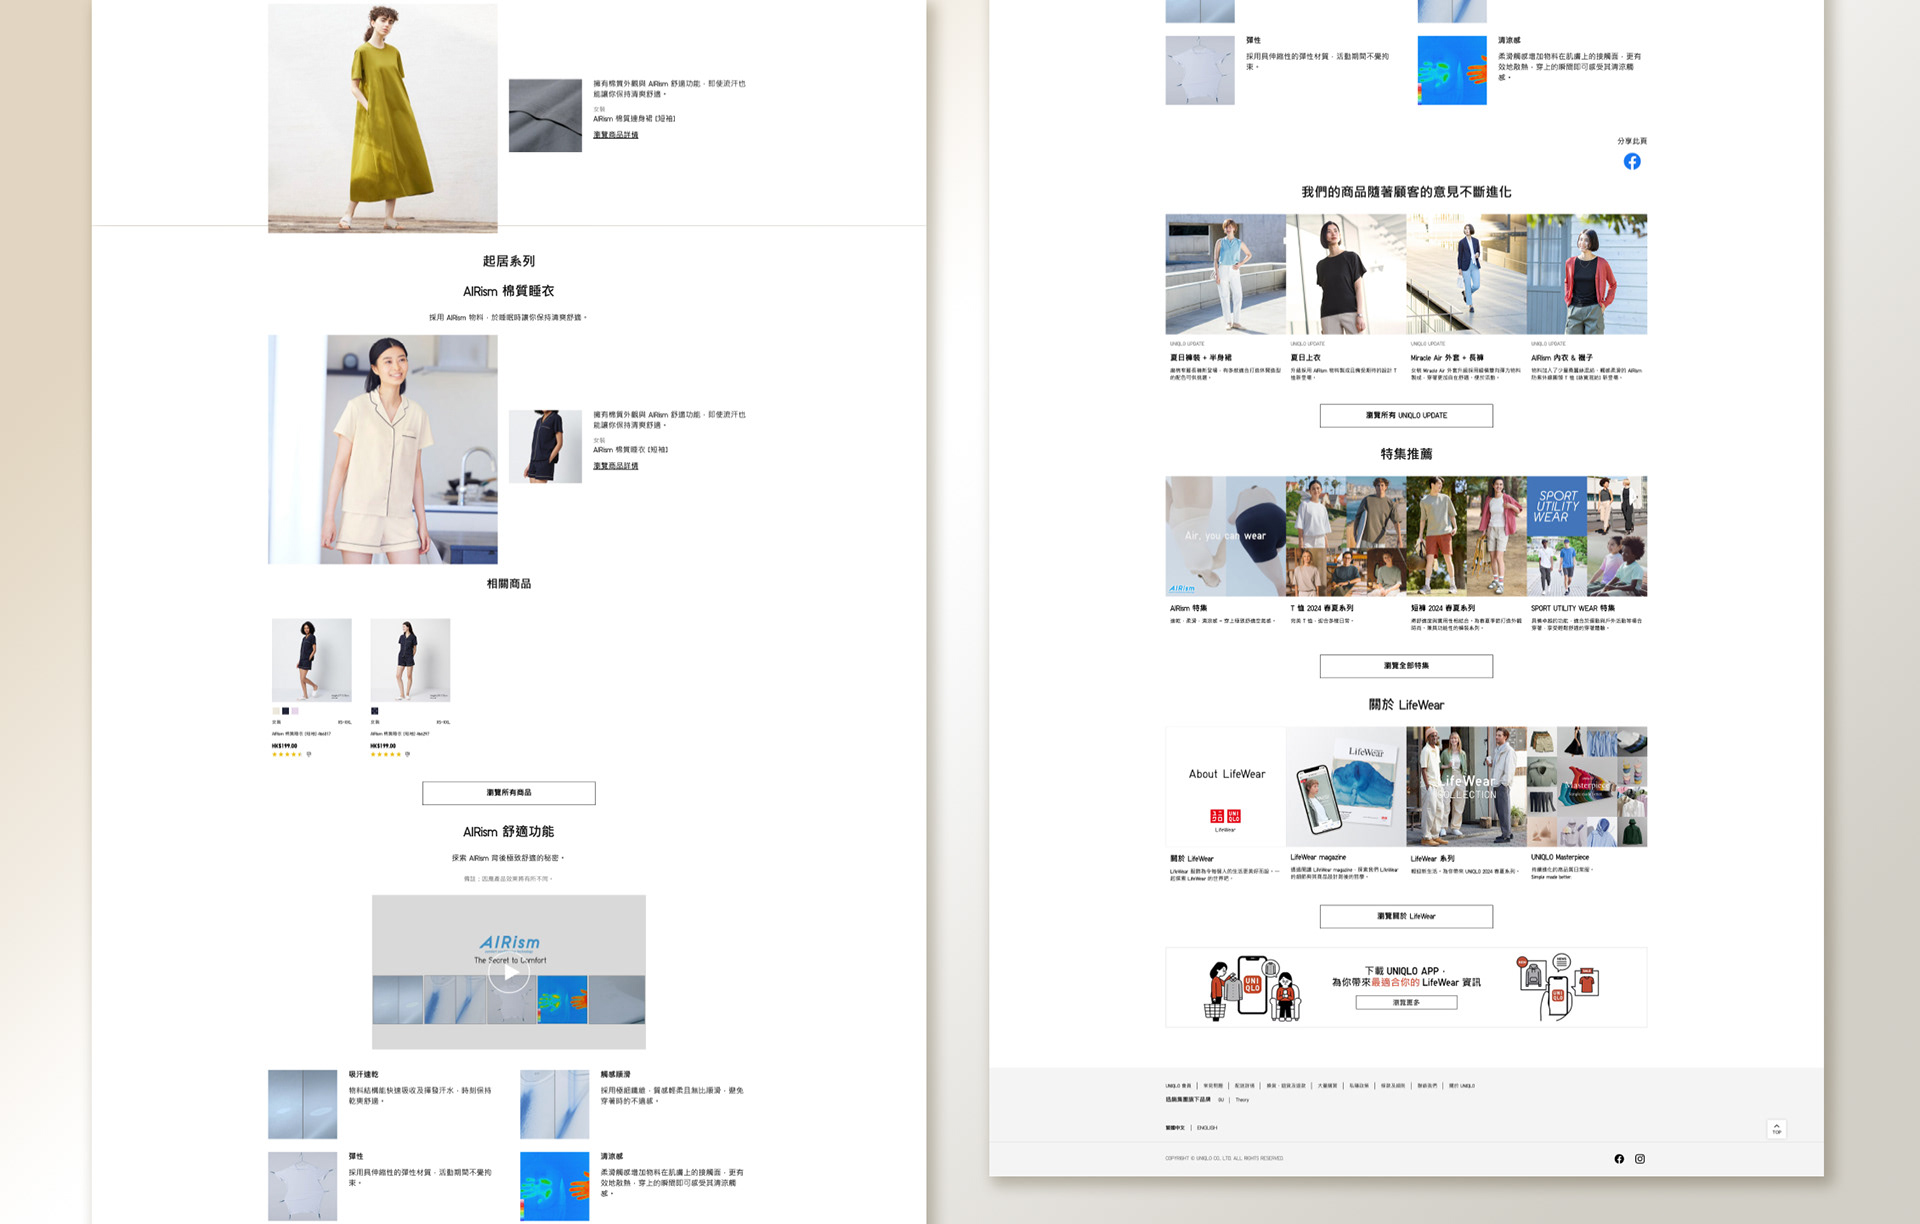The height and width of the screenshot is (1224, 1920).
Task: Open 瀏覽商品詳情 link beside the cream pajamas
Action: tap(615, 466)
